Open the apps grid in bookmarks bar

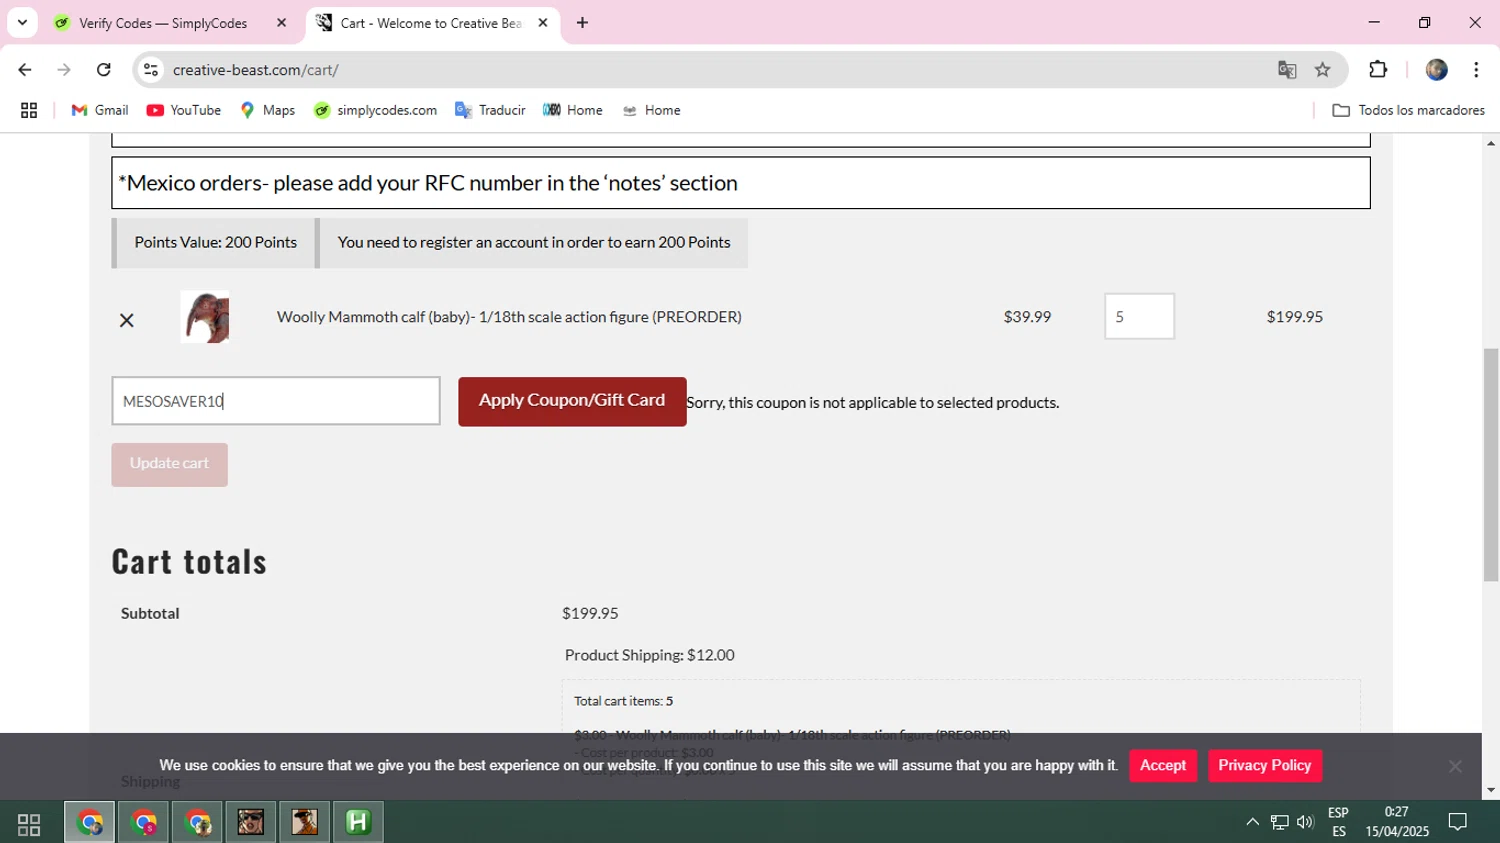29,110
